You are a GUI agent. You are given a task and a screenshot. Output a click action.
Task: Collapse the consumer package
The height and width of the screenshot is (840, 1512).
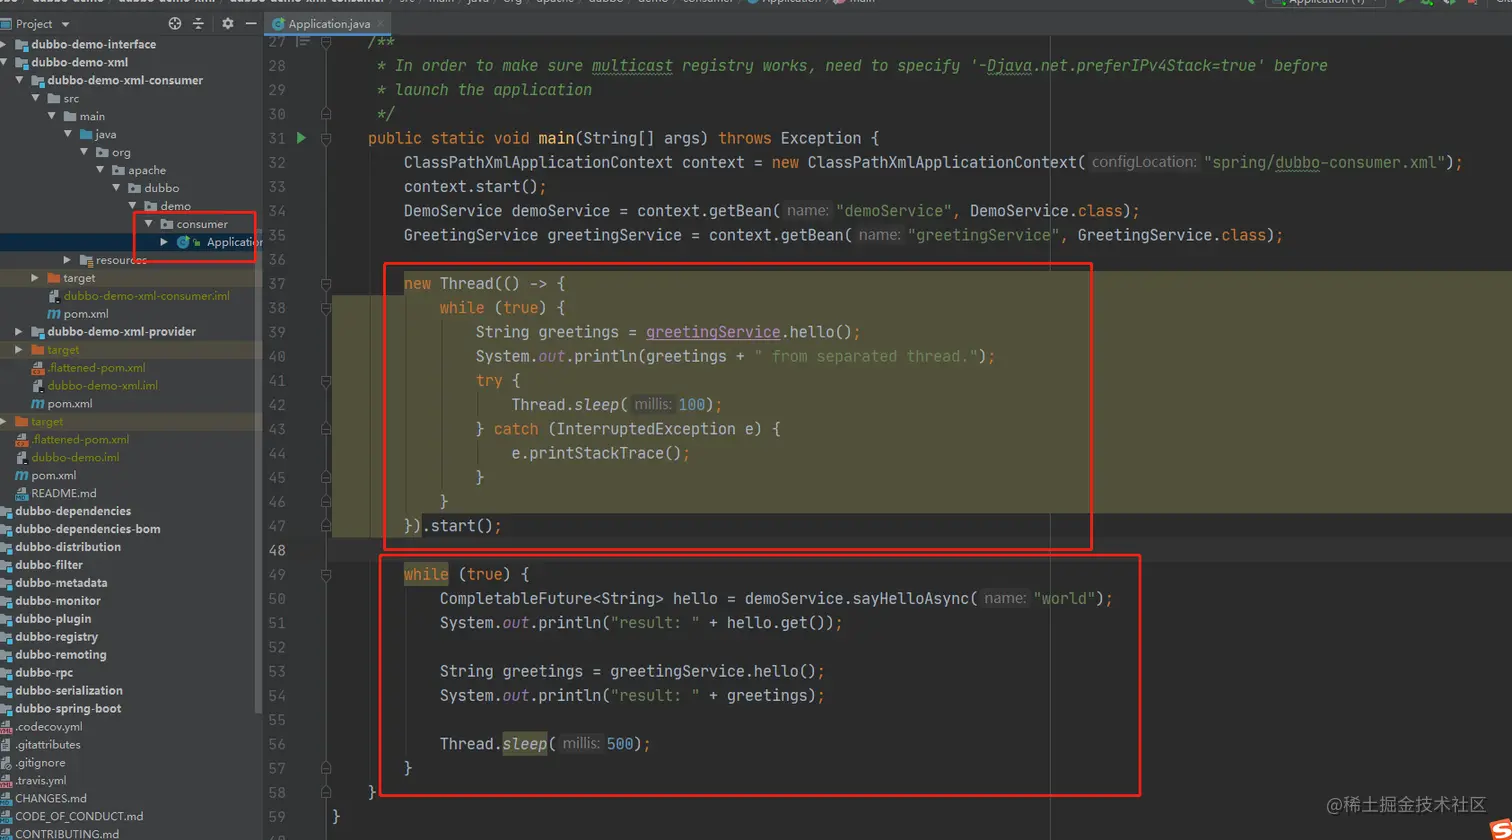point(148,224)
